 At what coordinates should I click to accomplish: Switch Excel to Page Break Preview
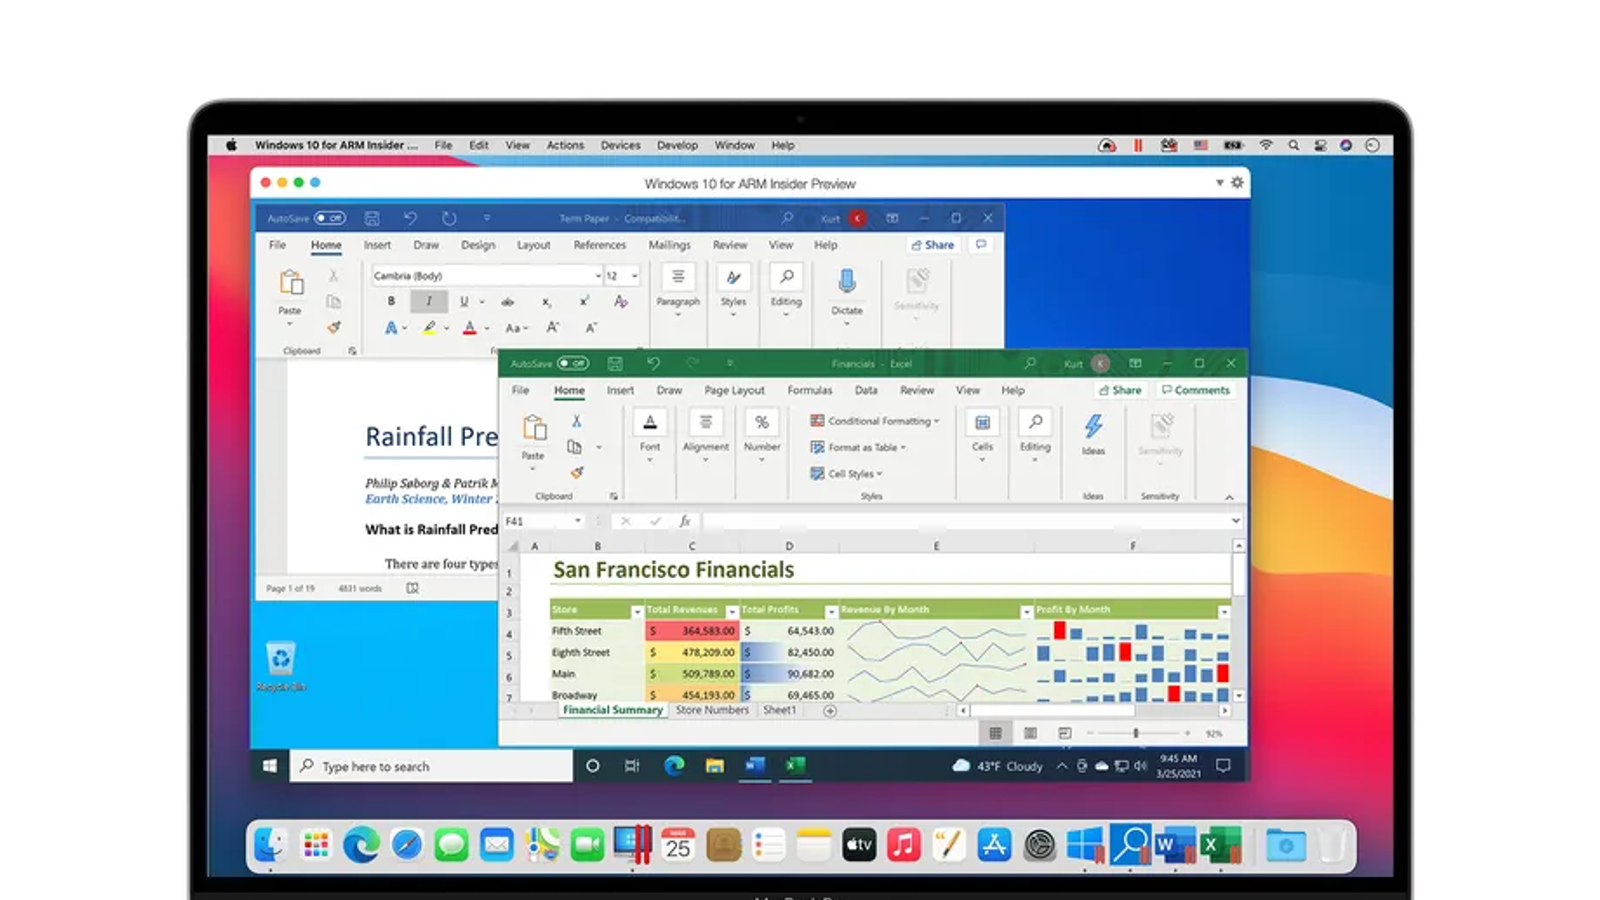pos(1065,733)
